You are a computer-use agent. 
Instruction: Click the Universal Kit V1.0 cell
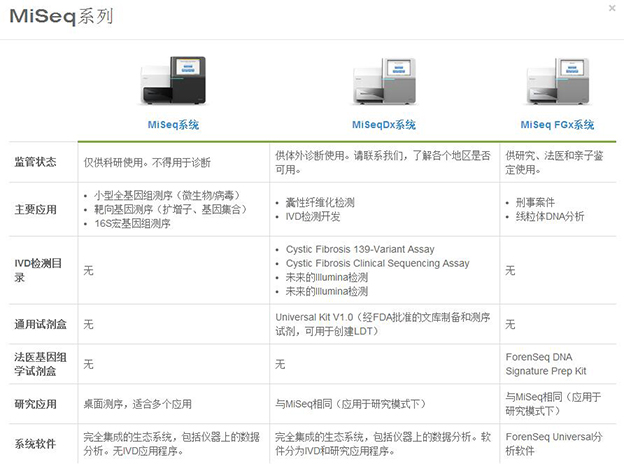[x=382, y=324]
